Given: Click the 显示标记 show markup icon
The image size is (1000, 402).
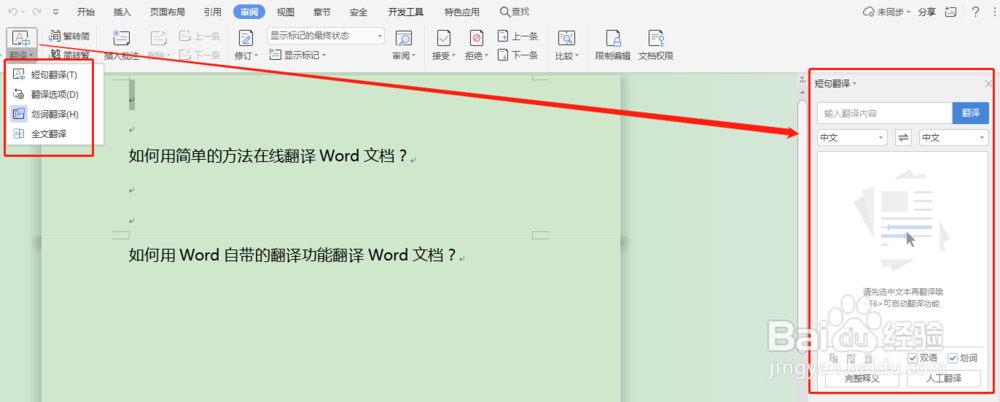Looking at the screenshot, I should point(275,55).
